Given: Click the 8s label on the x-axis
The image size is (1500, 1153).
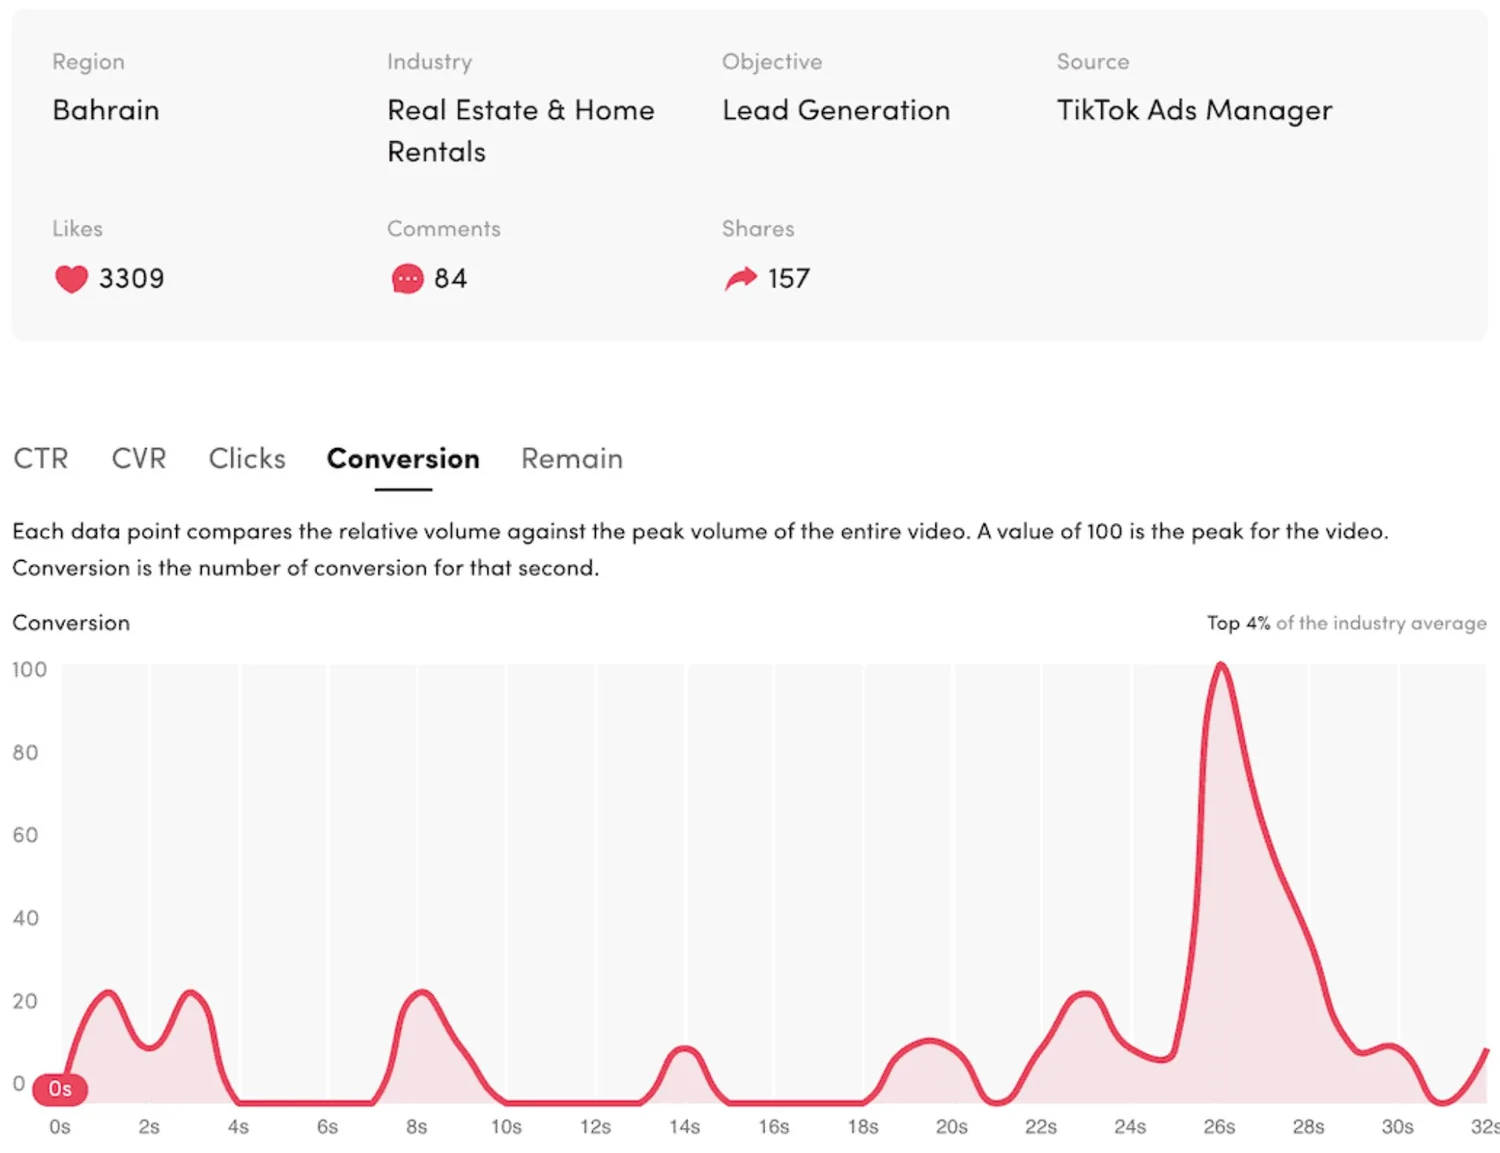Looking at the screenshot, I should tap(417, 1127).
